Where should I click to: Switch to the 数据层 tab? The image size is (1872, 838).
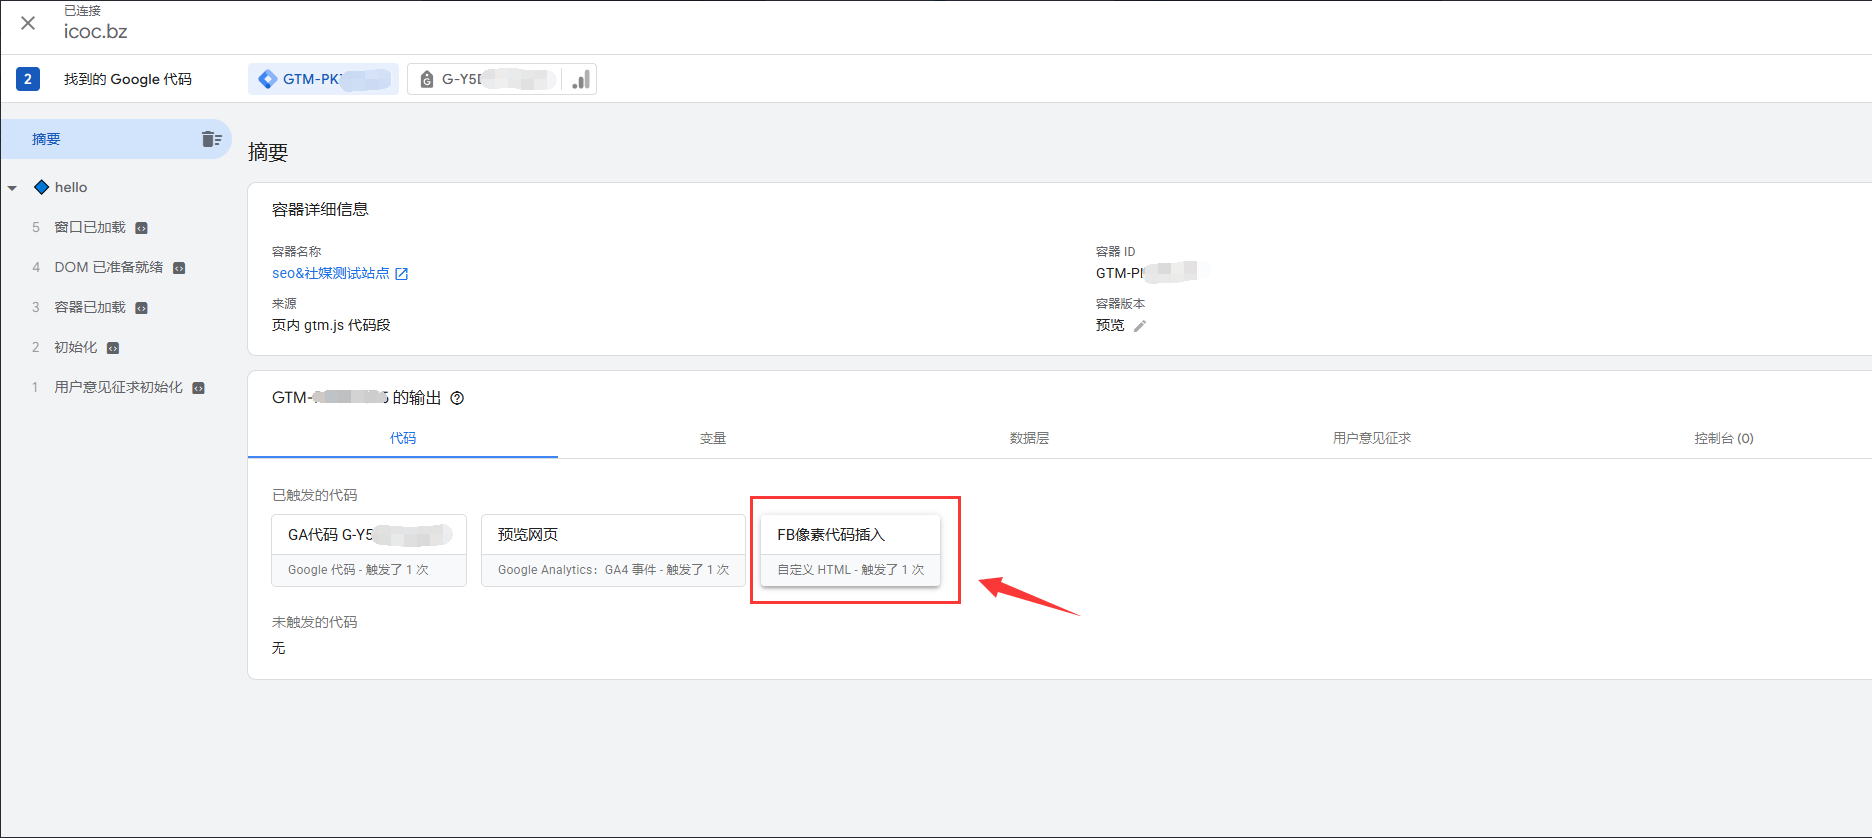1029,438
